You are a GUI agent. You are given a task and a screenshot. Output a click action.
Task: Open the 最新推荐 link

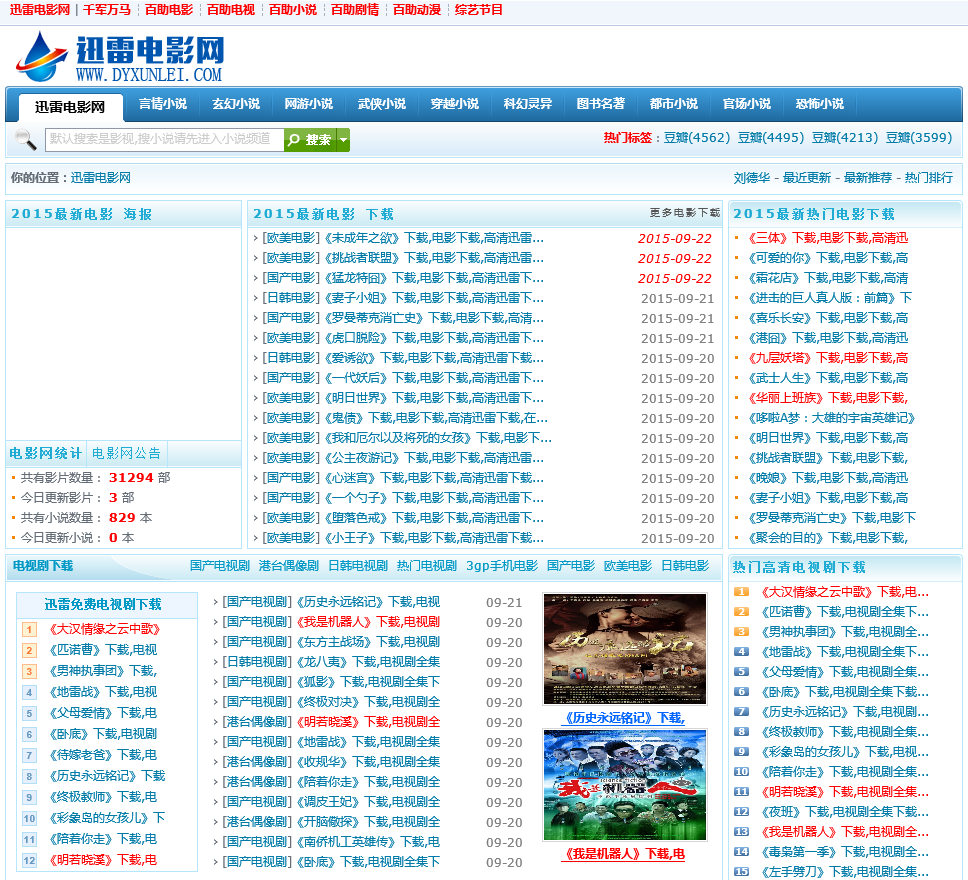(x=867, y=178)
